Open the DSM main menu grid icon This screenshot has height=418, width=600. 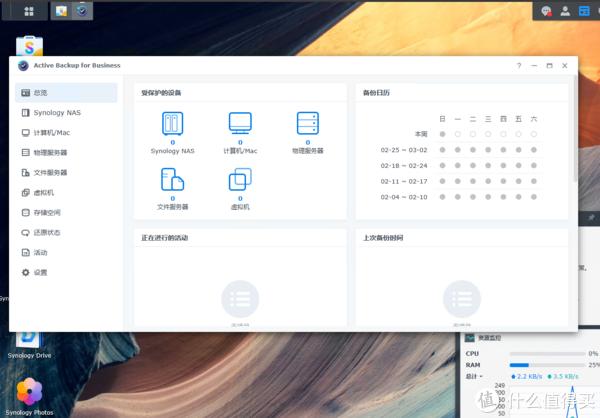[x=29, y=11]
